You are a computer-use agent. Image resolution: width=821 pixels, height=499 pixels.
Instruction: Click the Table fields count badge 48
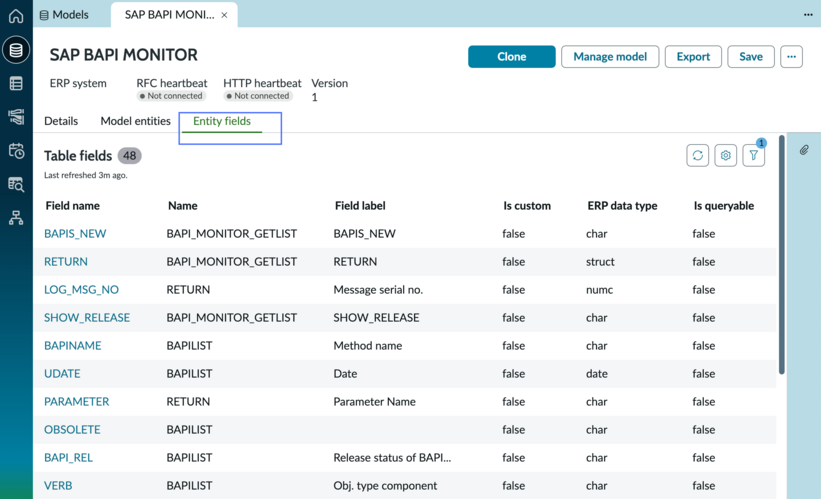click(x=129, y=156)
